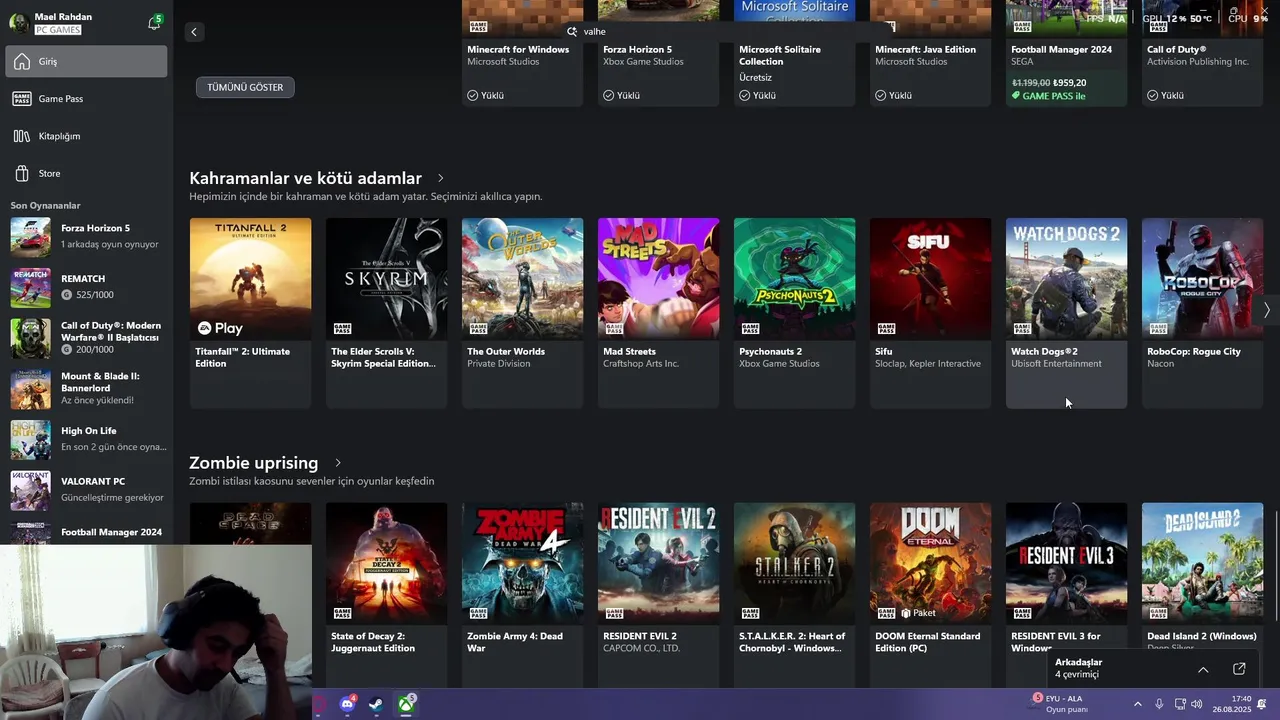Open Football Manager 2024 in sidebar
Image resolution: width=1280 pixels, height=720 pixels.
click(x=85, y=532)
